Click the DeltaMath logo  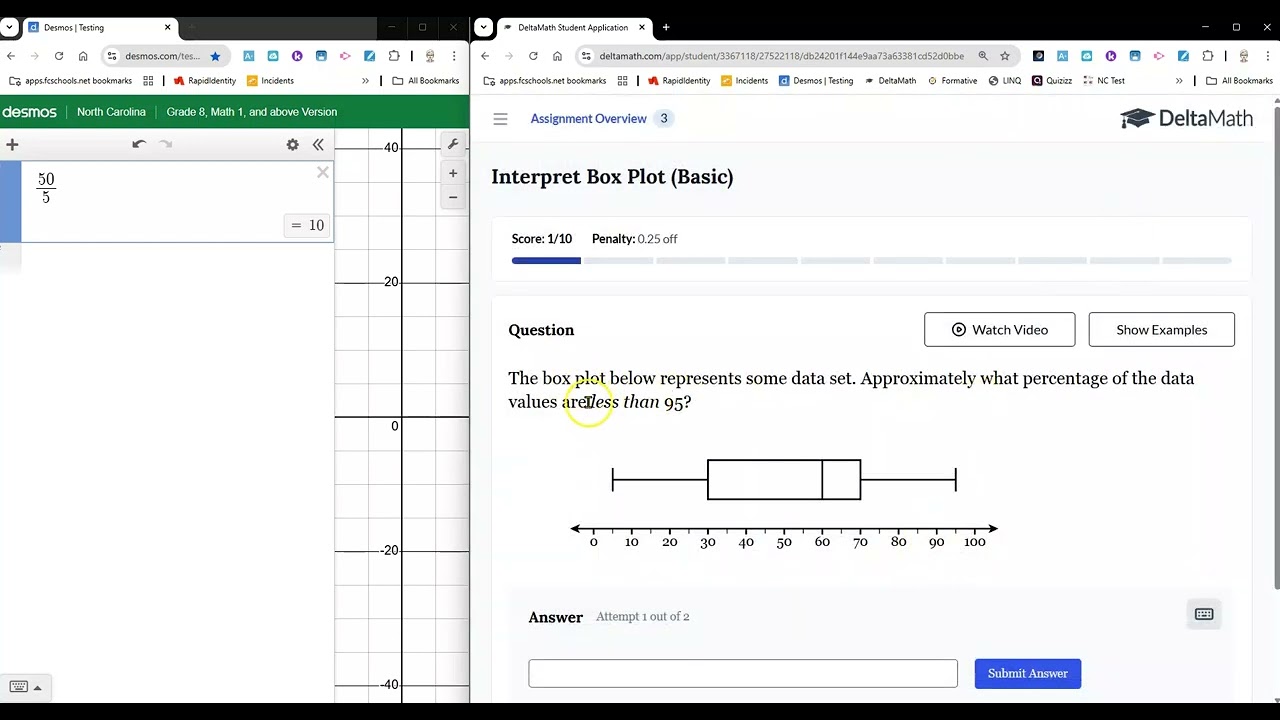pyautogui.click(x=1186, y=119)
